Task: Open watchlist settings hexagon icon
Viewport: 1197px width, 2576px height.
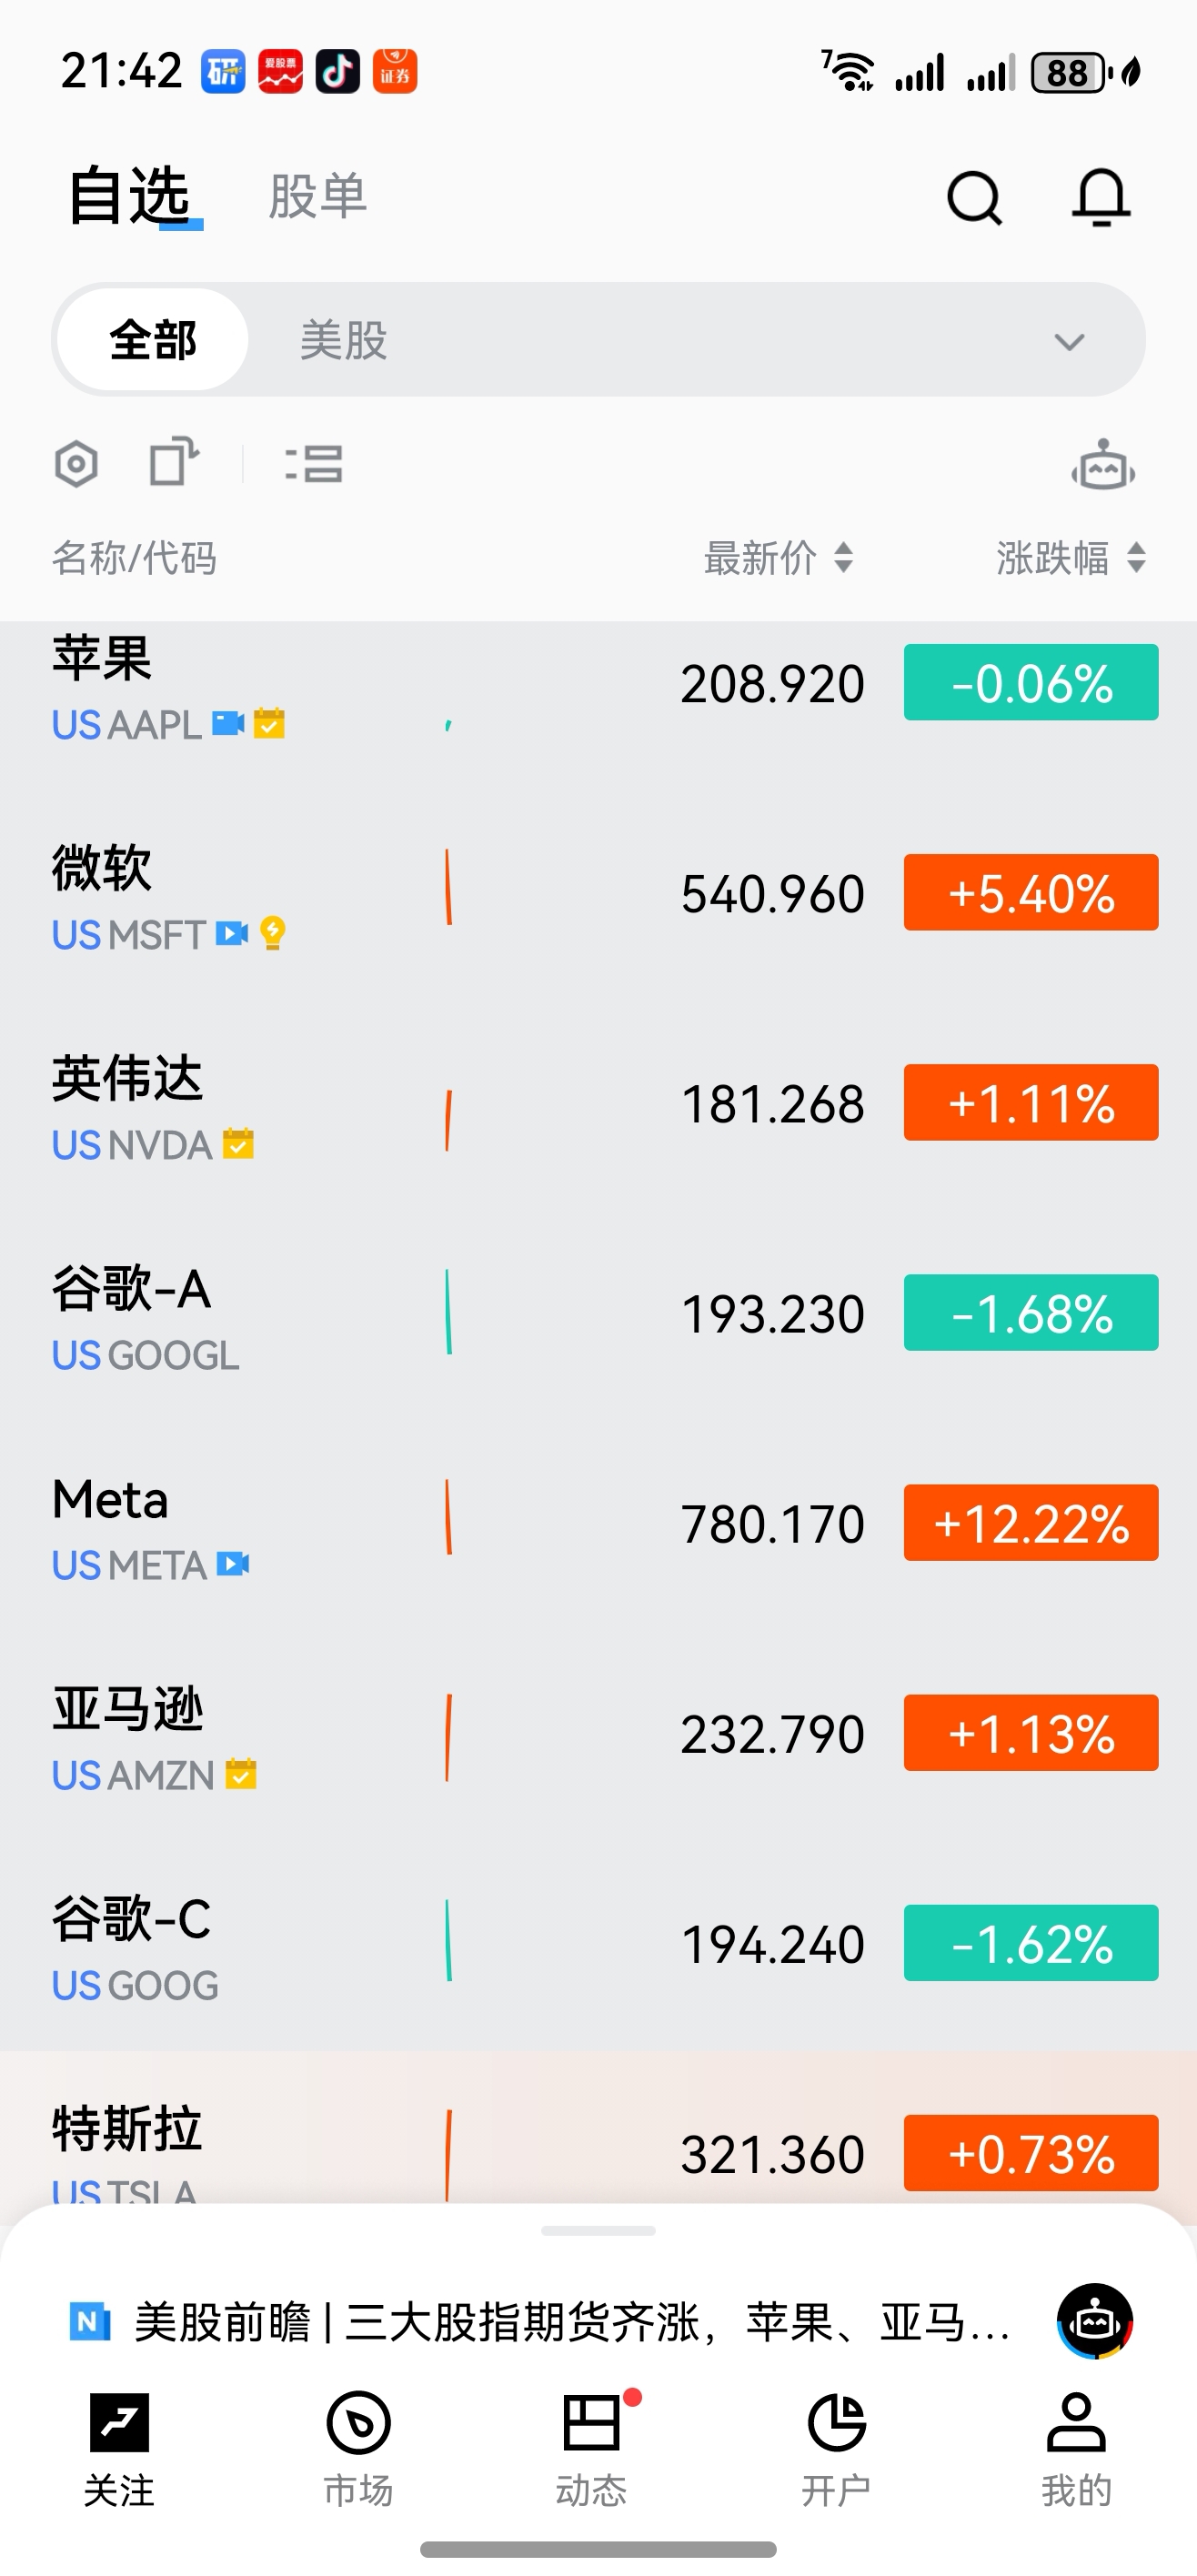Action: click(76, 464)
